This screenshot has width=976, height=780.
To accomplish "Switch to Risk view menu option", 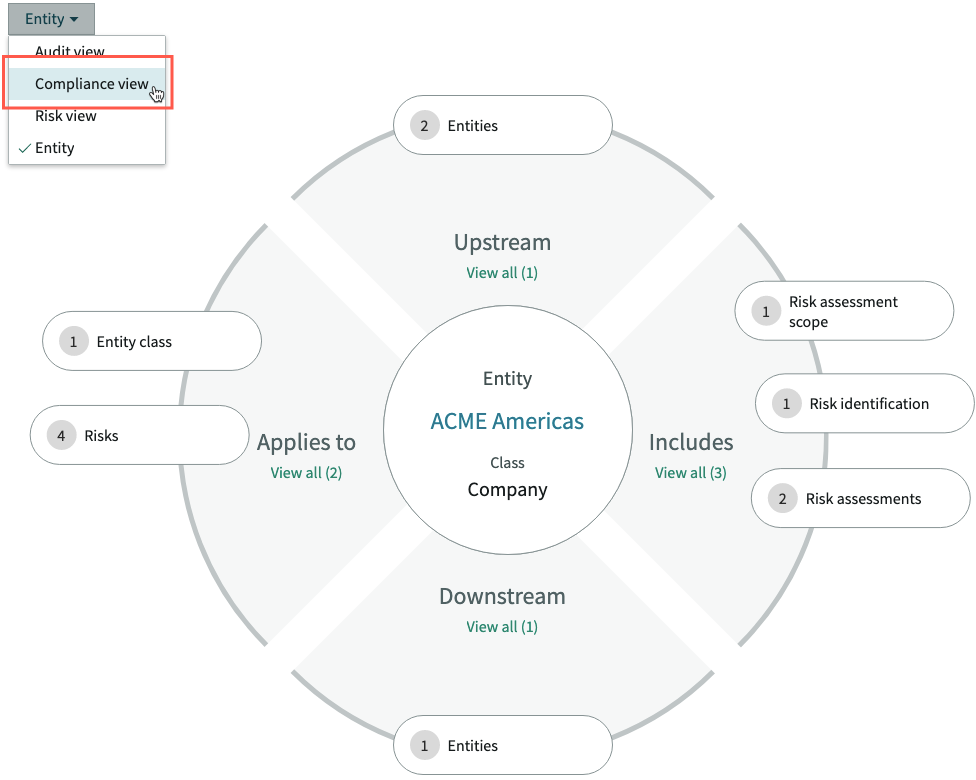I will [87, 116].
